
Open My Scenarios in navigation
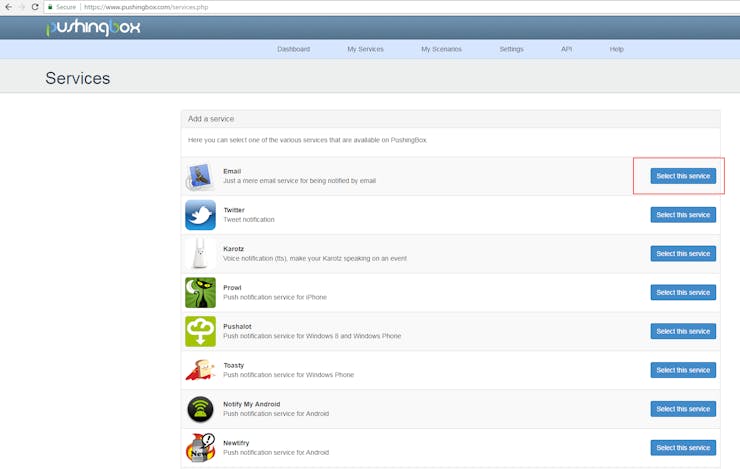click(x=441, y=49)
